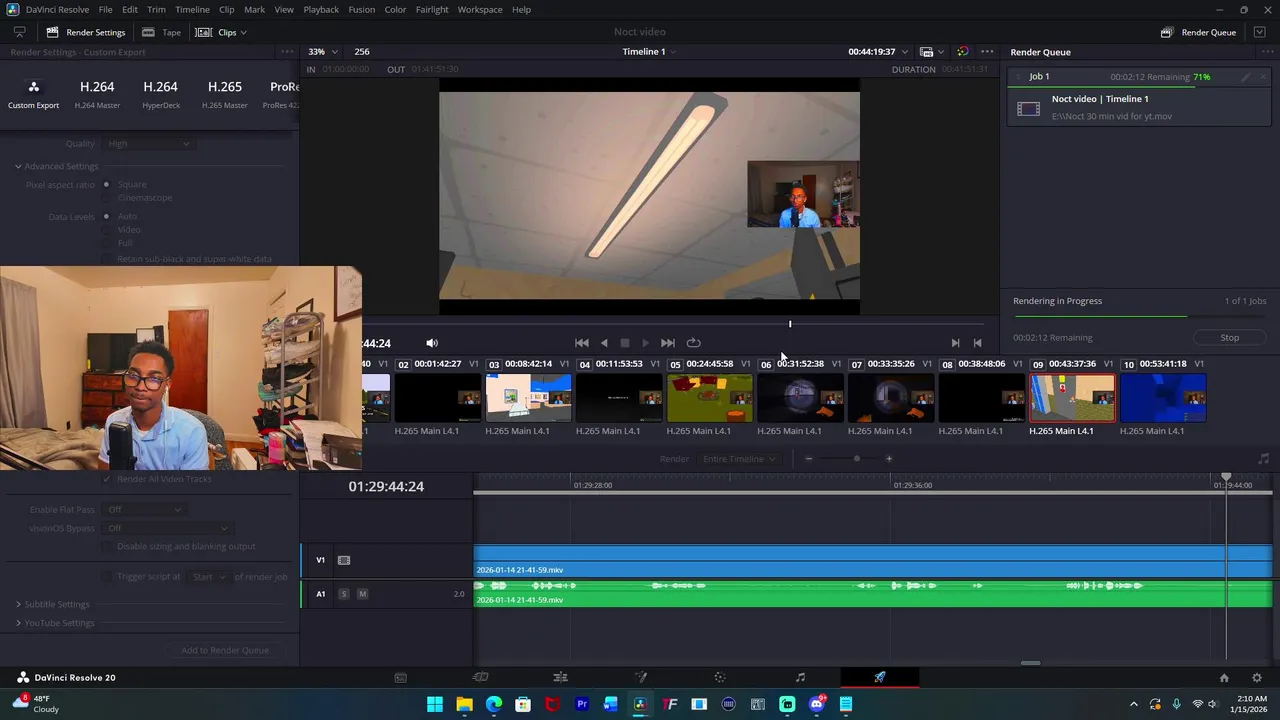The height and width of the screenshot is (720, 1280).
Task: Toggle Render Settings panel button
Action: [86, 32]
